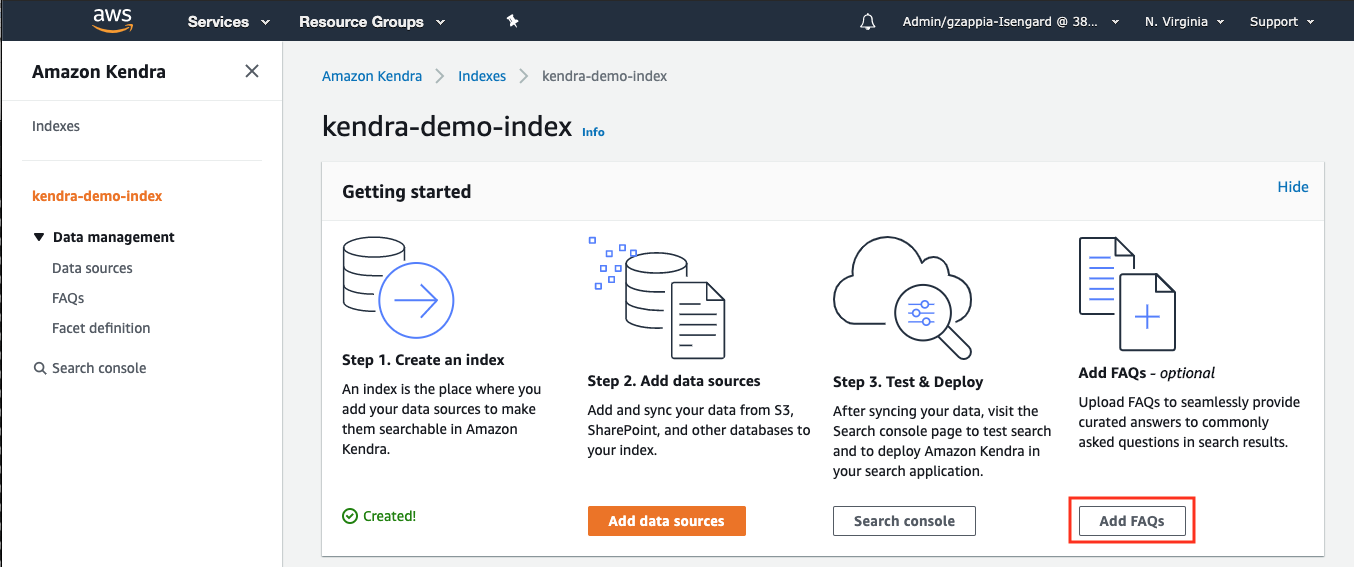Click the pin shortcuts icon
The height and width of the screenshot is (567, 1354).
[512, 21]
